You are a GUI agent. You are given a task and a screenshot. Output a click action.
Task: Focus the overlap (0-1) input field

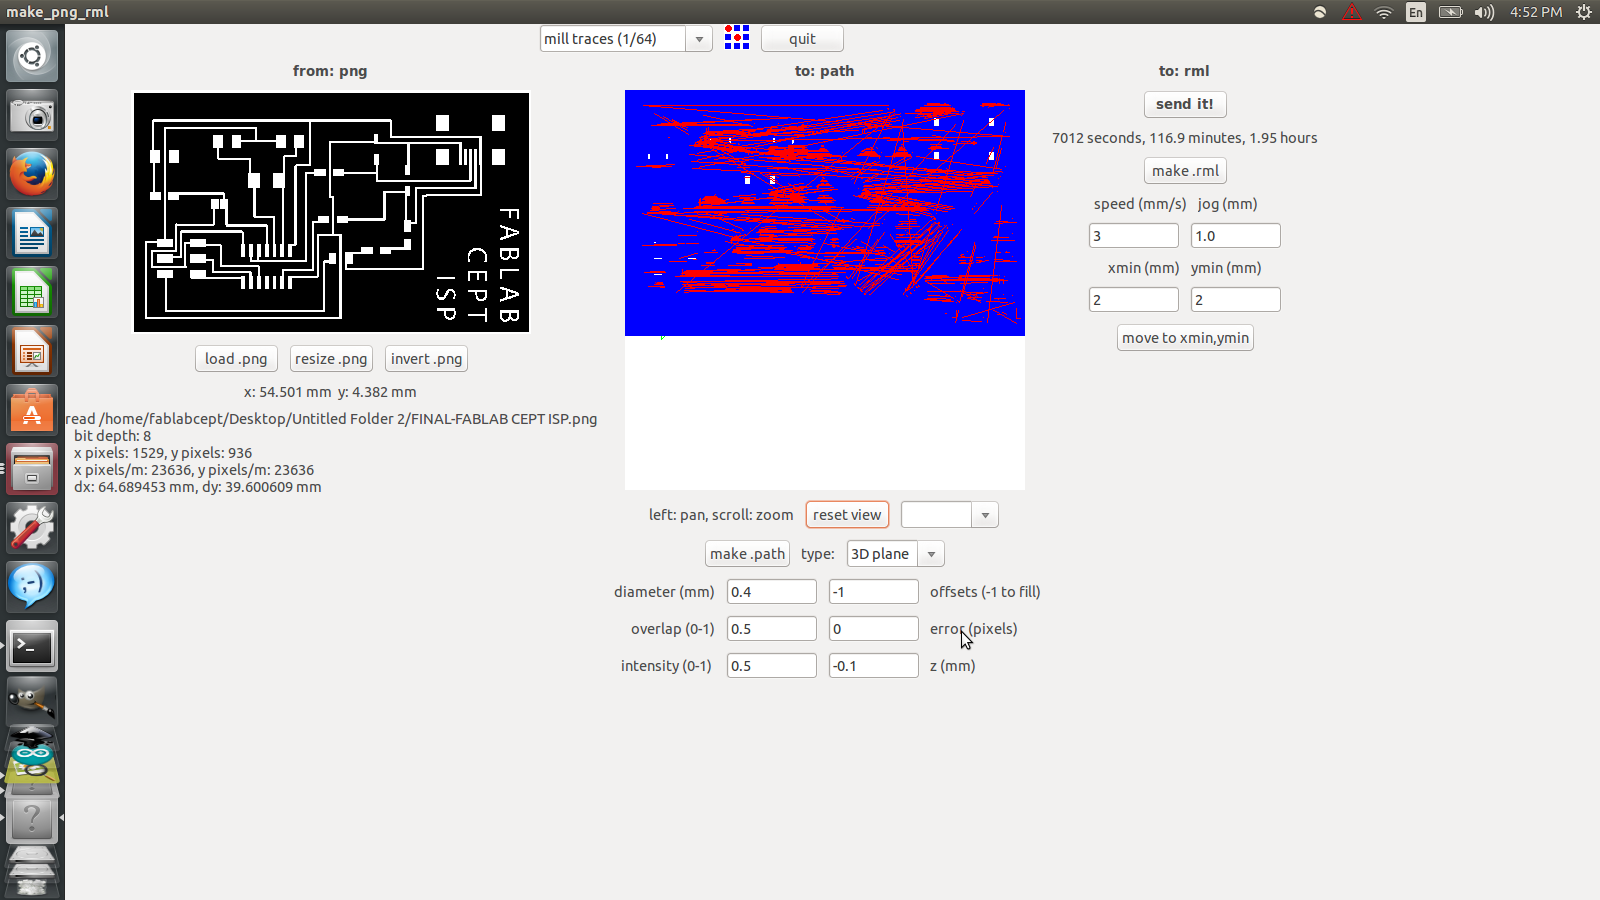[772, 629]
